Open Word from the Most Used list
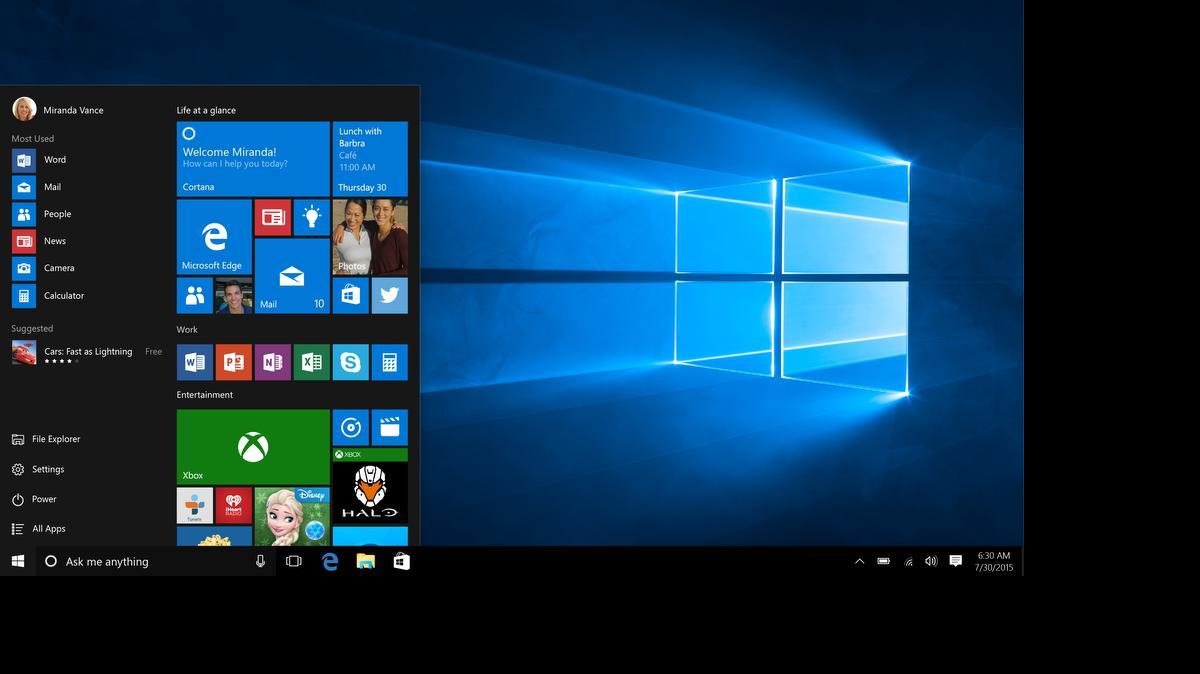Viewport: 1200px width, 674px height. coord(88,160)
